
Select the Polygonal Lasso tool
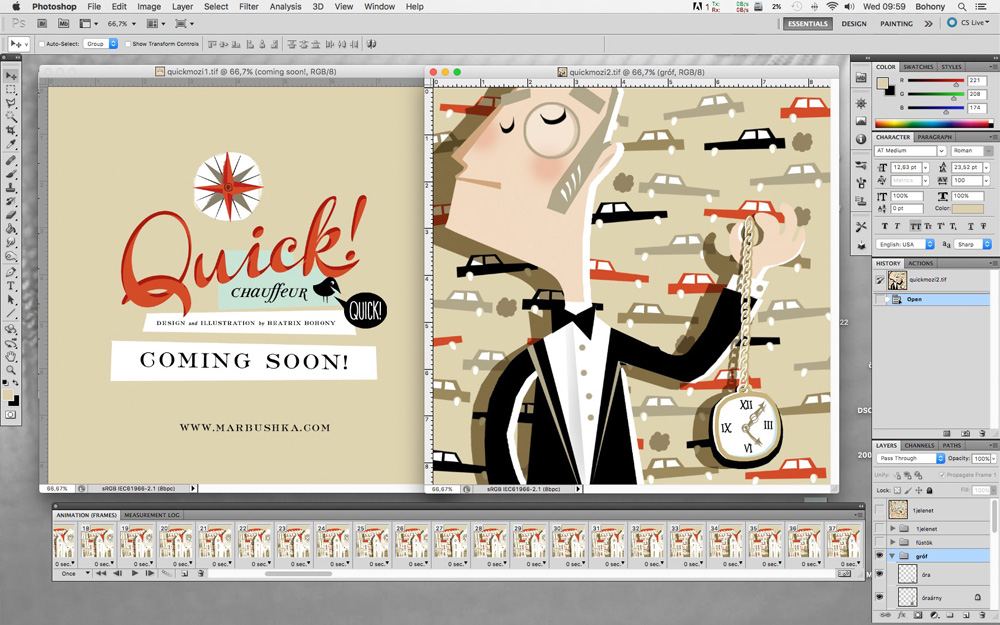[11, 103]
